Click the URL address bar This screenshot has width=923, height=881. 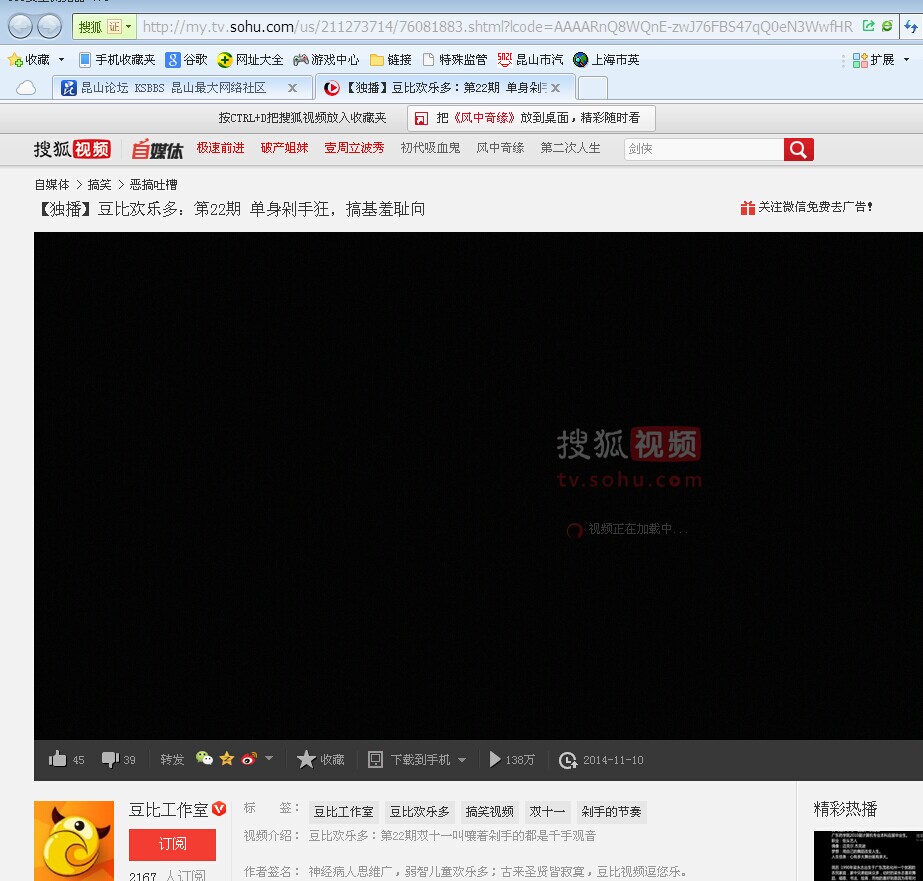[497, 26]
